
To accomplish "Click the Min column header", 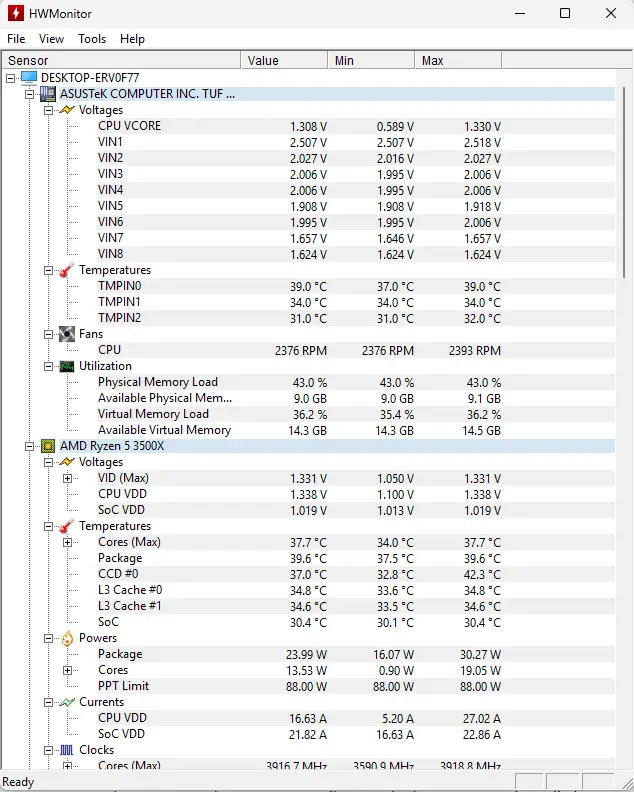I will pos(371,61).
